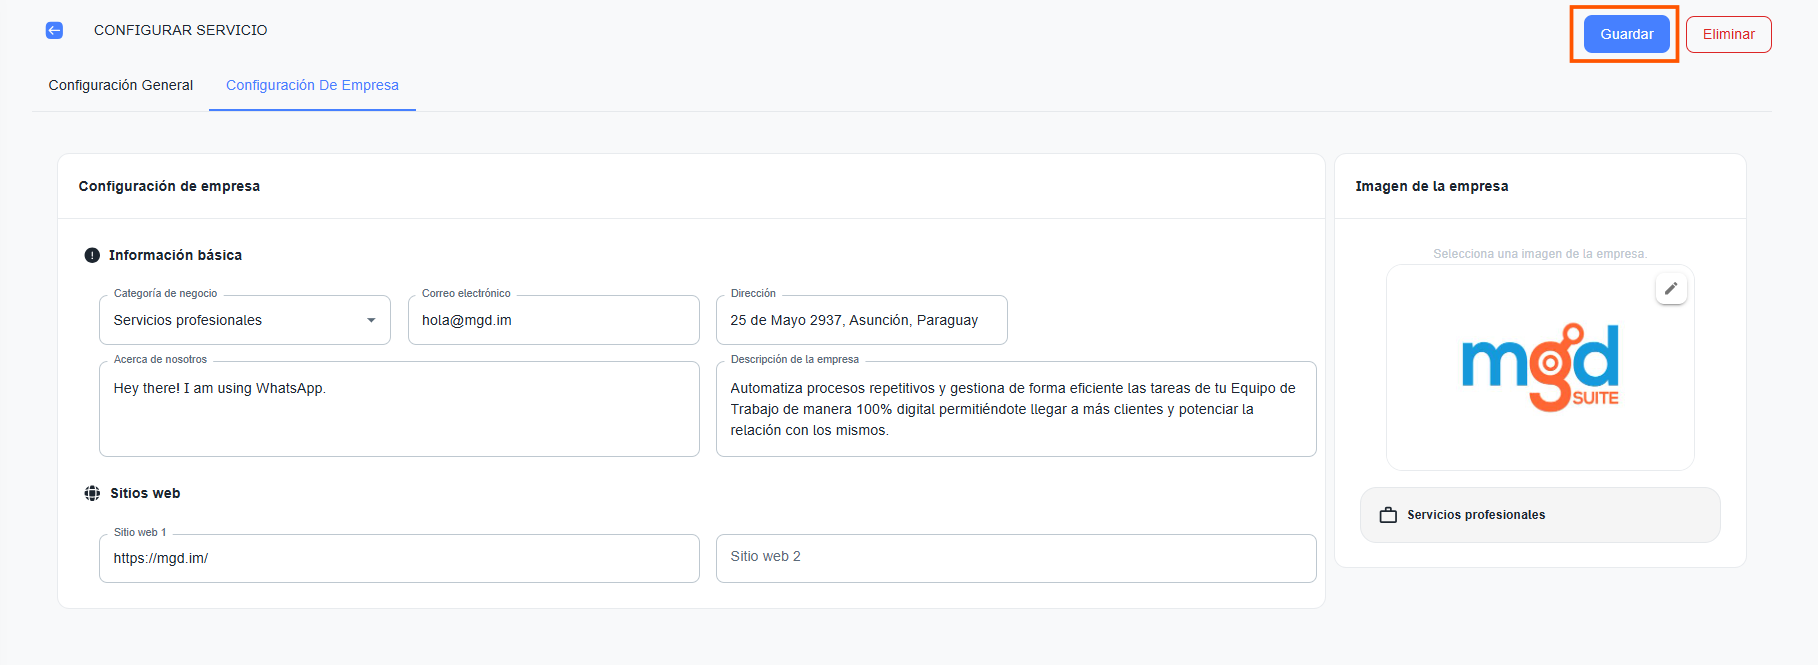Screen dimensions: 1818x665
Task: Click the globe icon beside Sitios web
Action: [92, 493]
